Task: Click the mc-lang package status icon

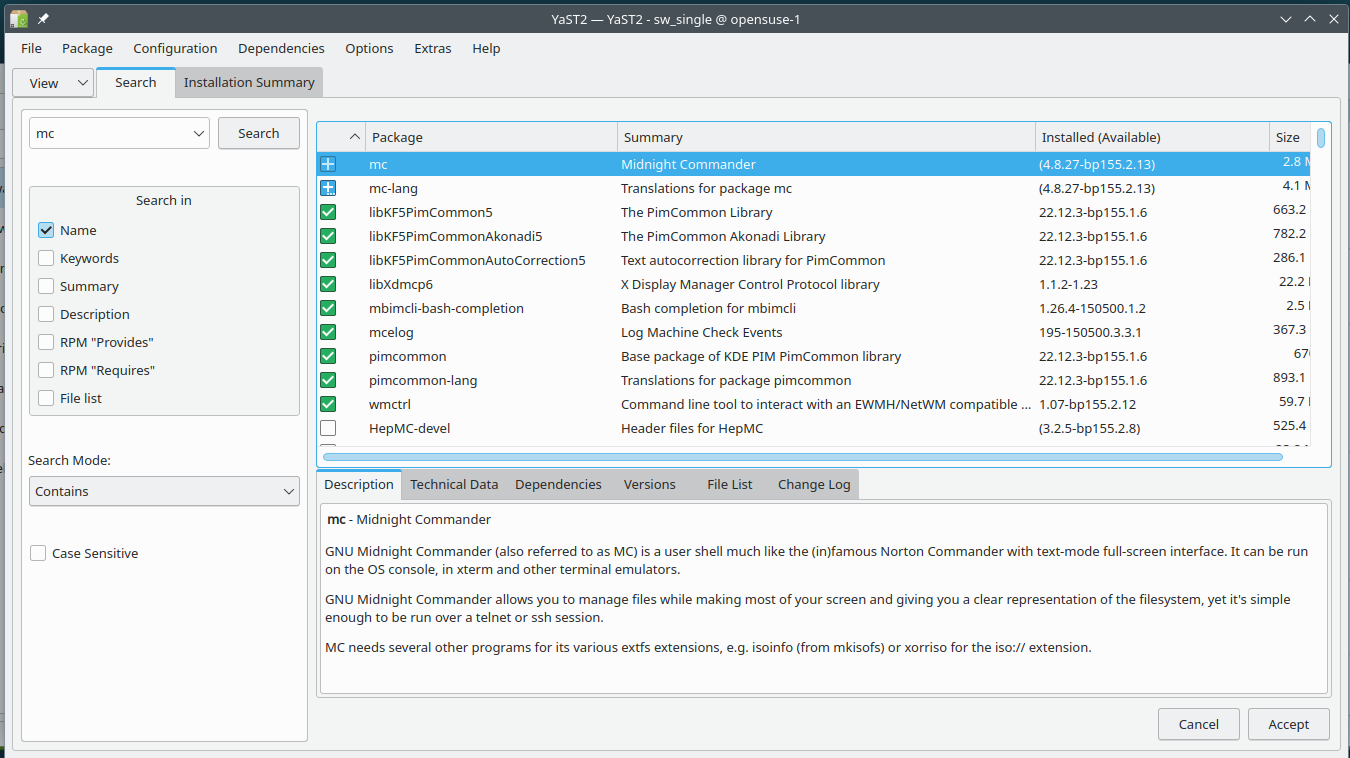Action: pyautogui.click(x=328, y=188)
